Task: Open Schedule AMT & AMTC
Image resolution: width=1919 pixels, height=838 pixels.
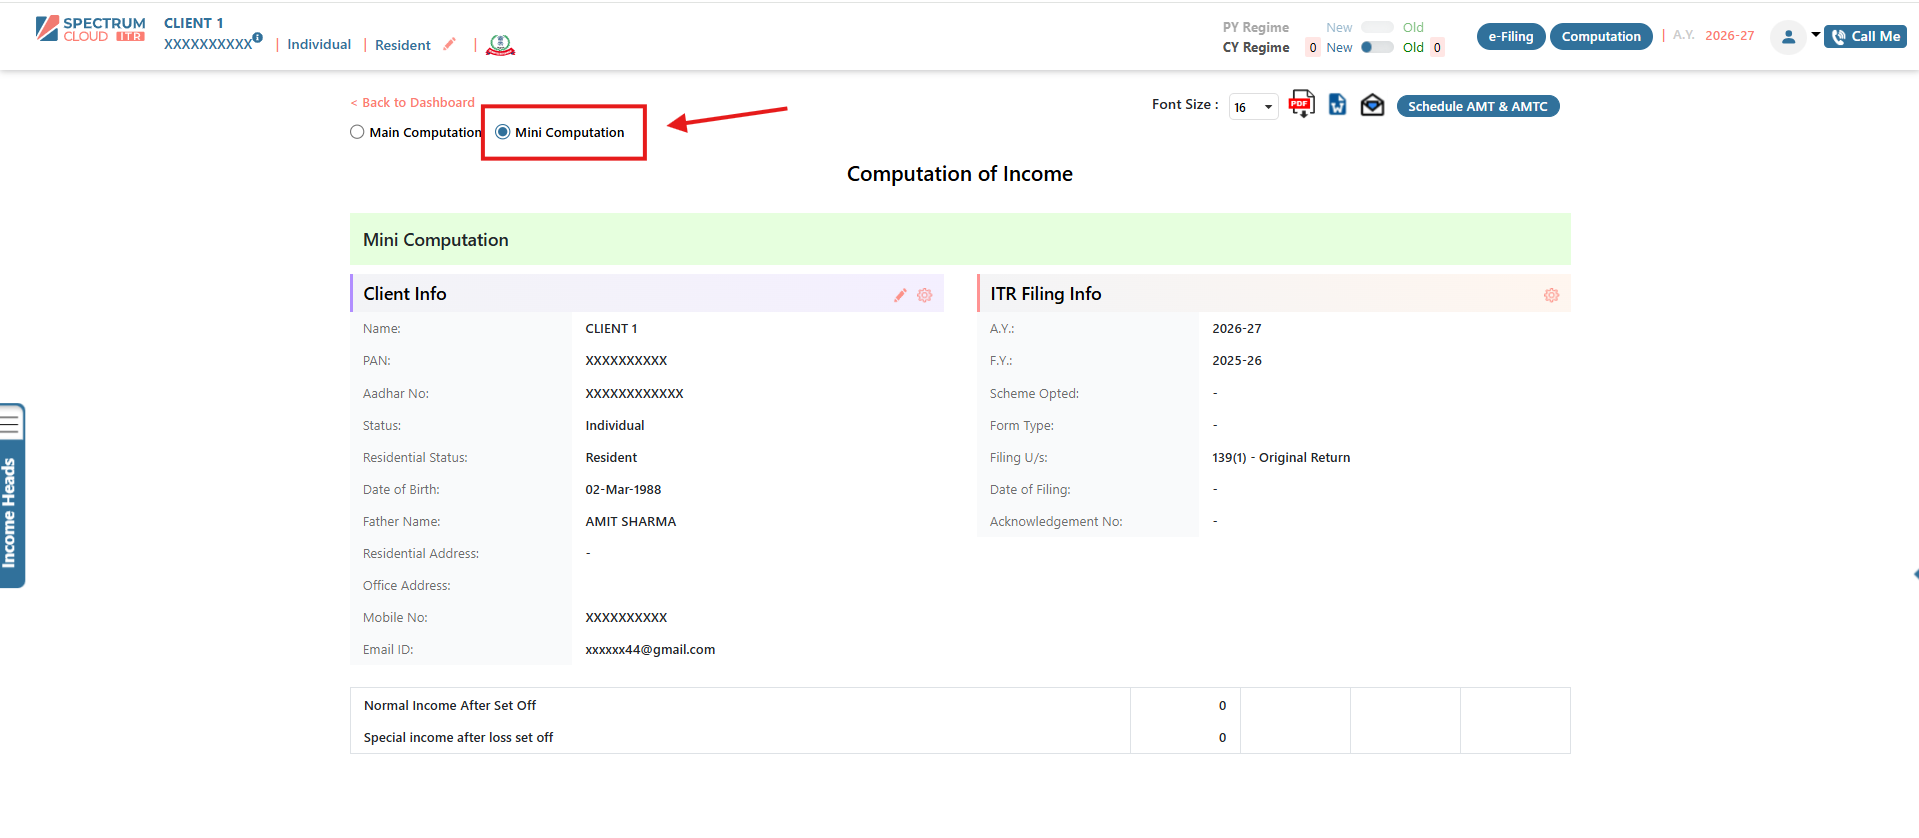Action: [1477, 106]
